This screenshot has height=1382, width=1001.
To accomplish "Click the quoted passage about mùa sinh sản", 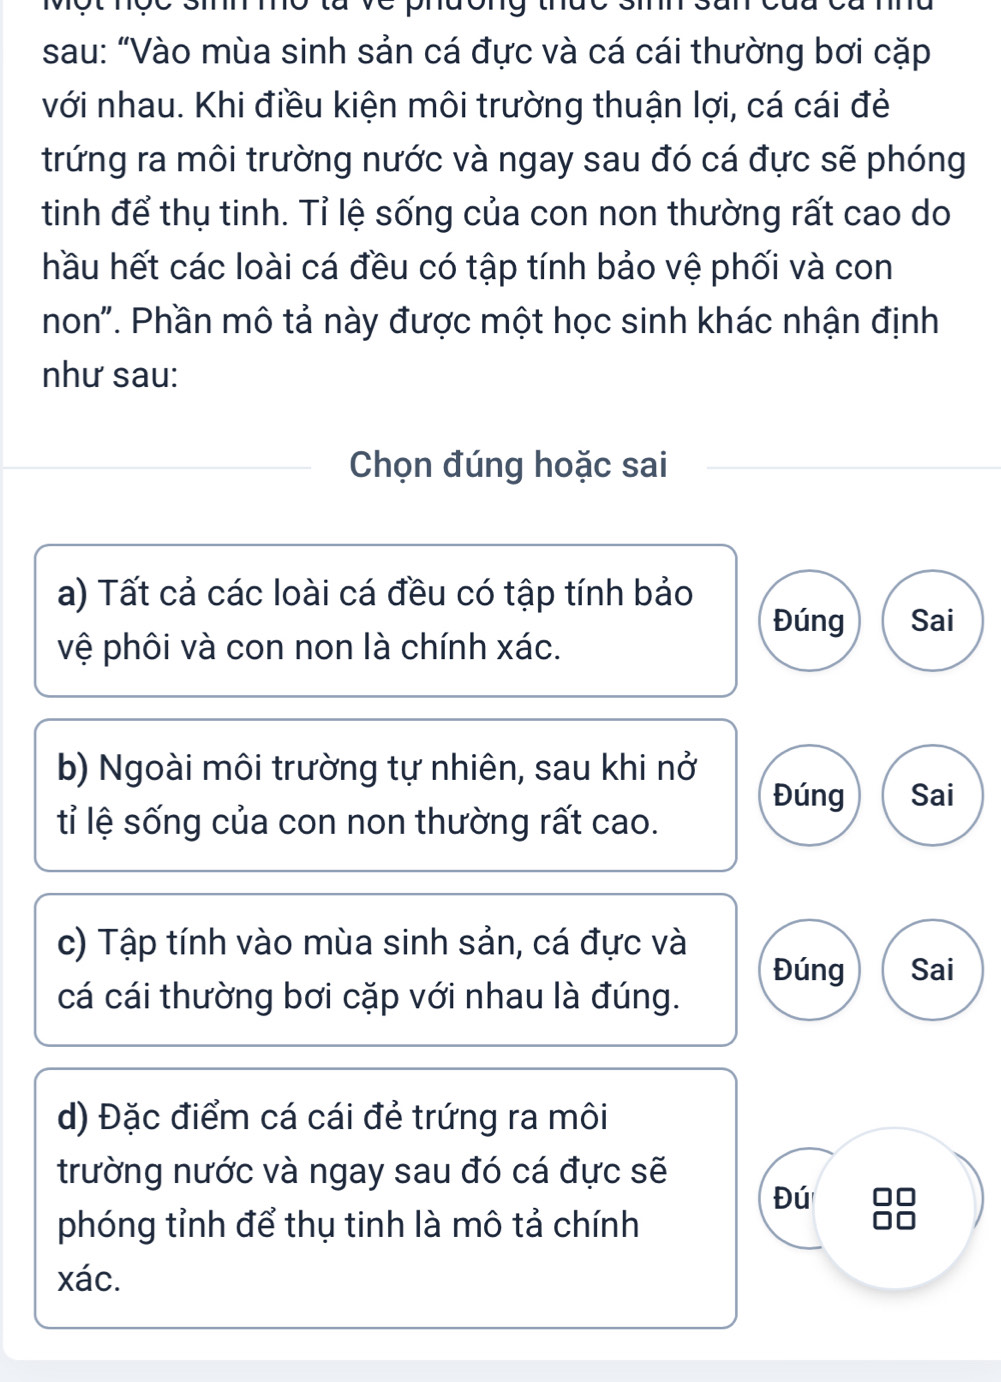I will pyautogui.click(x=500, y=187).
